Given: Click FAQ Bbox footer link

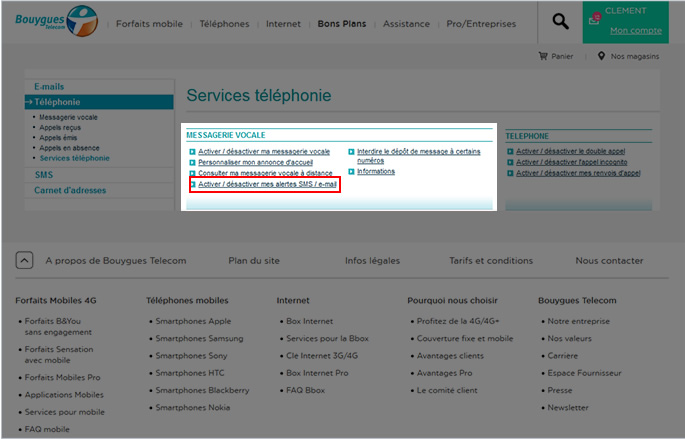Looking at the screenshot, I should [305, 391].
